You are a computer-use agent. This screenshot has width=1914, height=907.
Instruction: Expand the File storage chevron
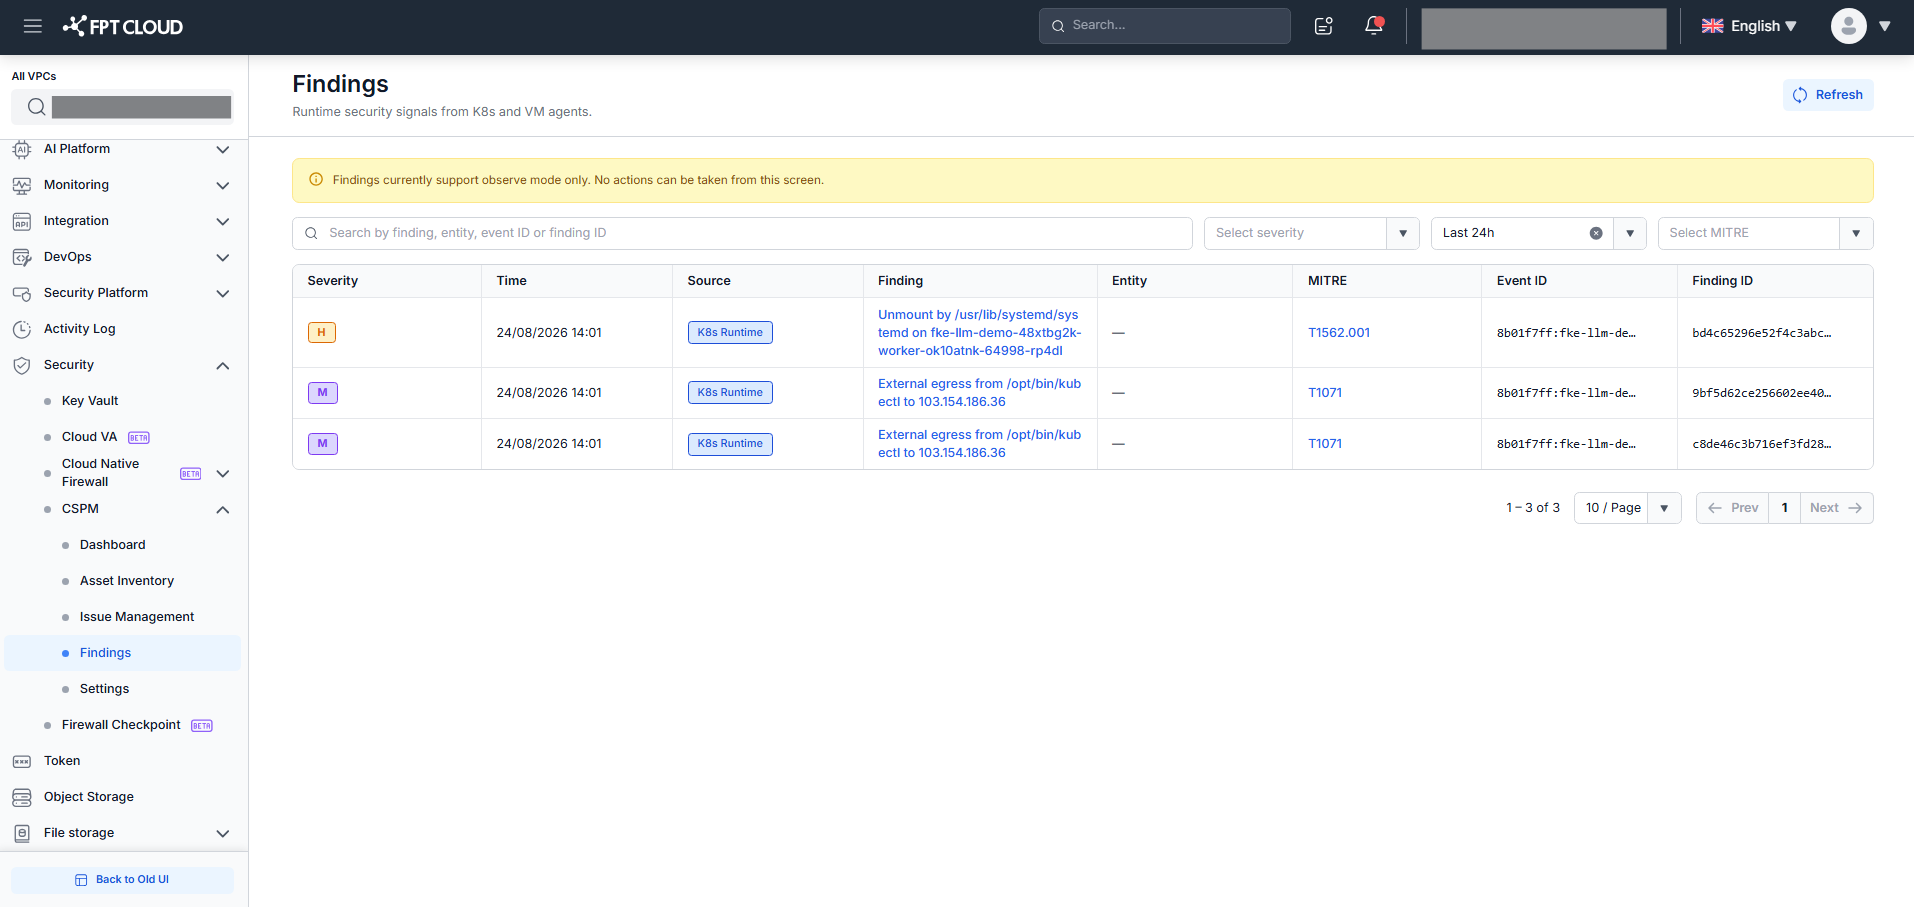pyautogui.click(x=223, y=833)
